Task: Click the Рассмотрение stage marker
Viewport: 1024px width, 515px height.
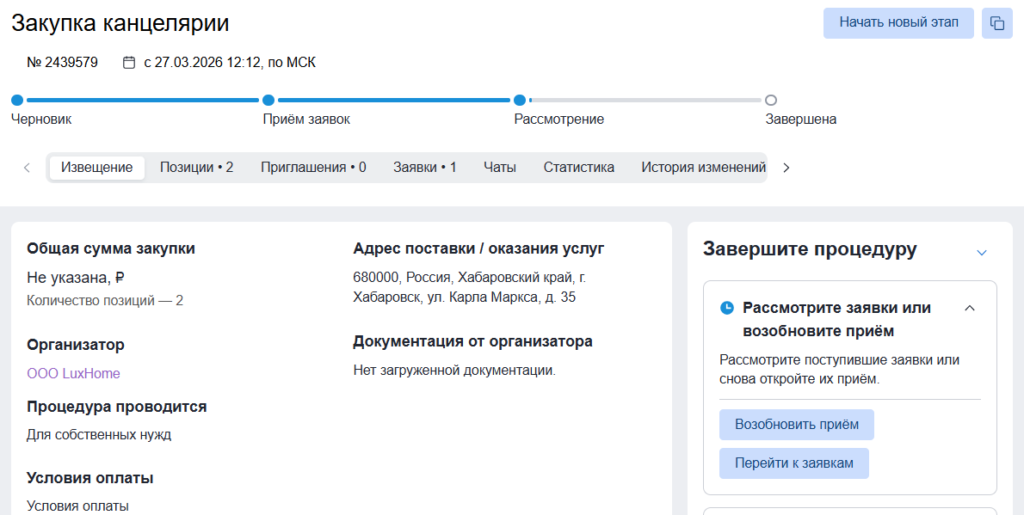Action: click(519, 101)
